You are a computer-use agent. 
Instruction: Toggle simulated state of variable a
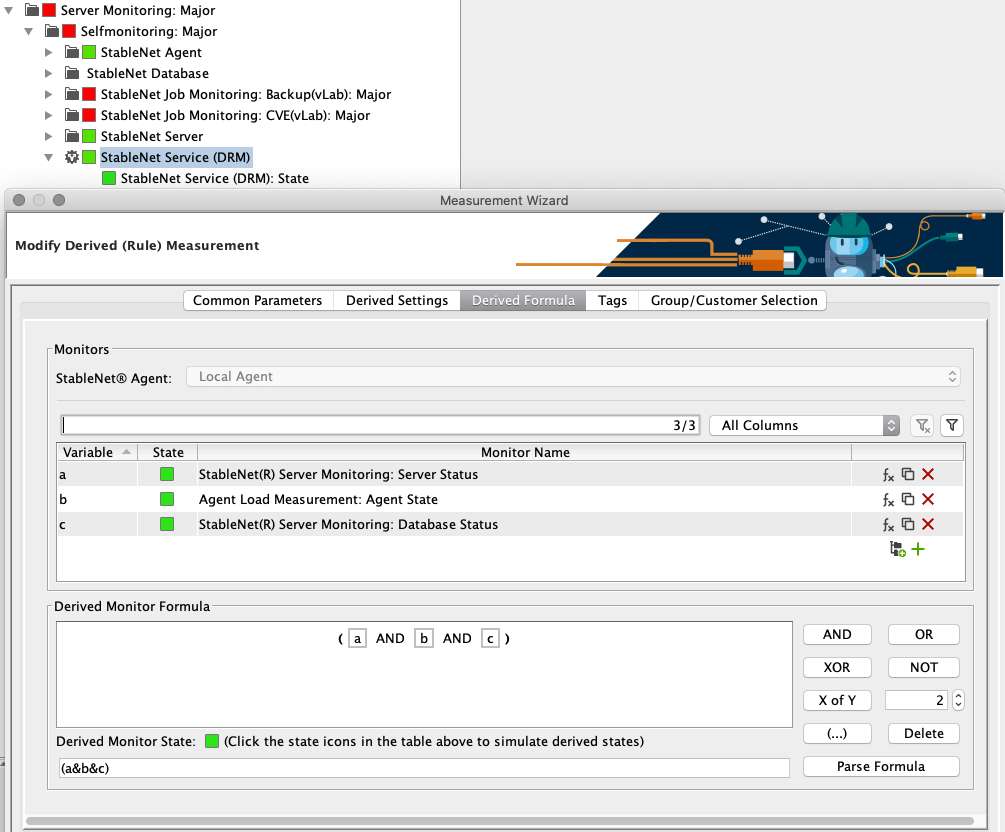167,474
